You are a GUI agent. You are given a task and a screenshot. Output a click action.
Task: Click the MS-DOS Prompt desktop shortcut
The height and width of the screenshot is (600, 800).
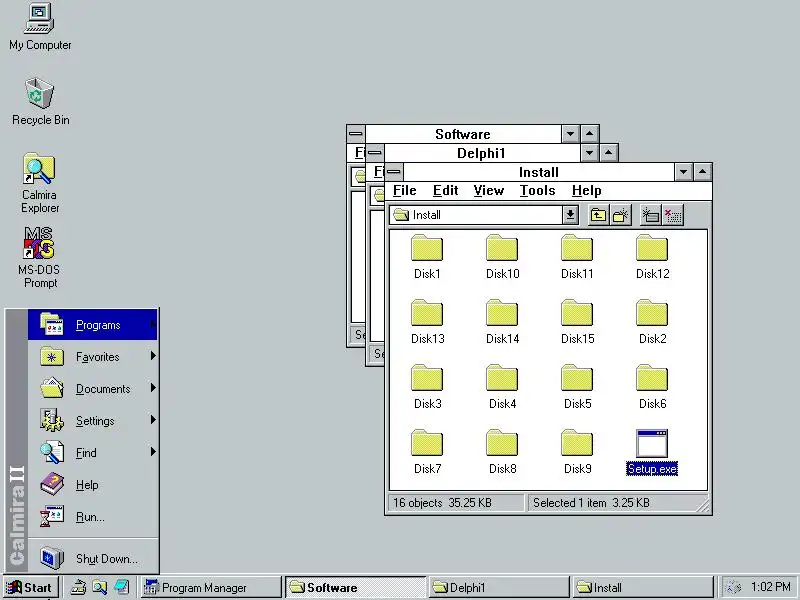pyautogui.click(x=39, y=258)
